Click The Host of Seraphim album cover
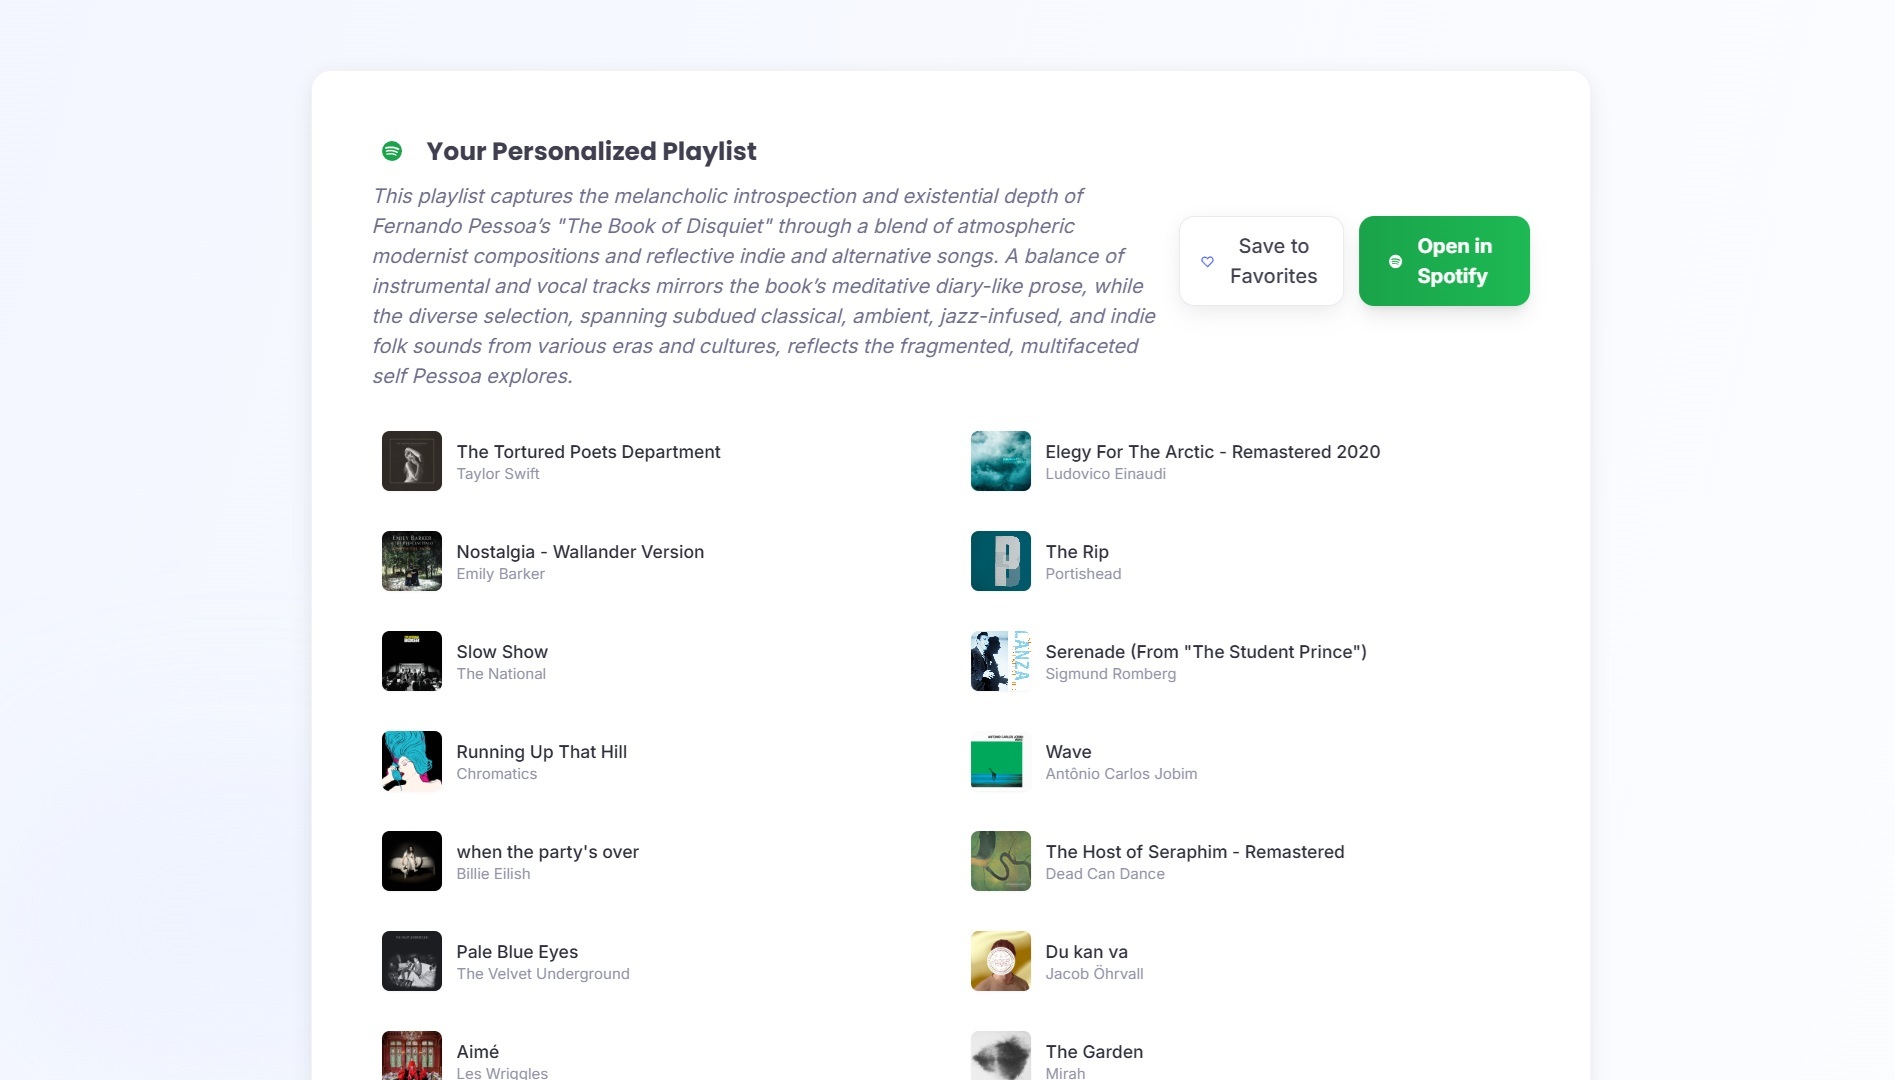The width and height of the screenshot is (1895, 1080). 1001,861
